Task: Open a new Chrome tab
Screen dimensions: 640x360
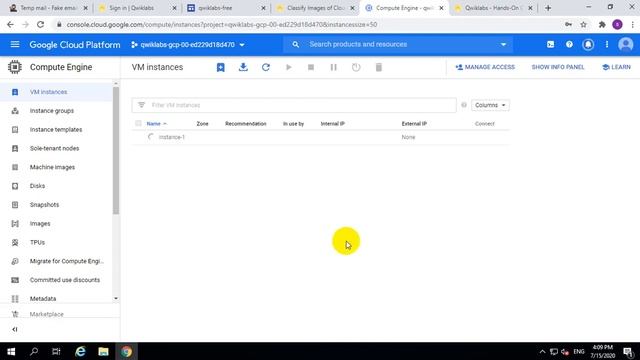Action: [x=548, y=8]
